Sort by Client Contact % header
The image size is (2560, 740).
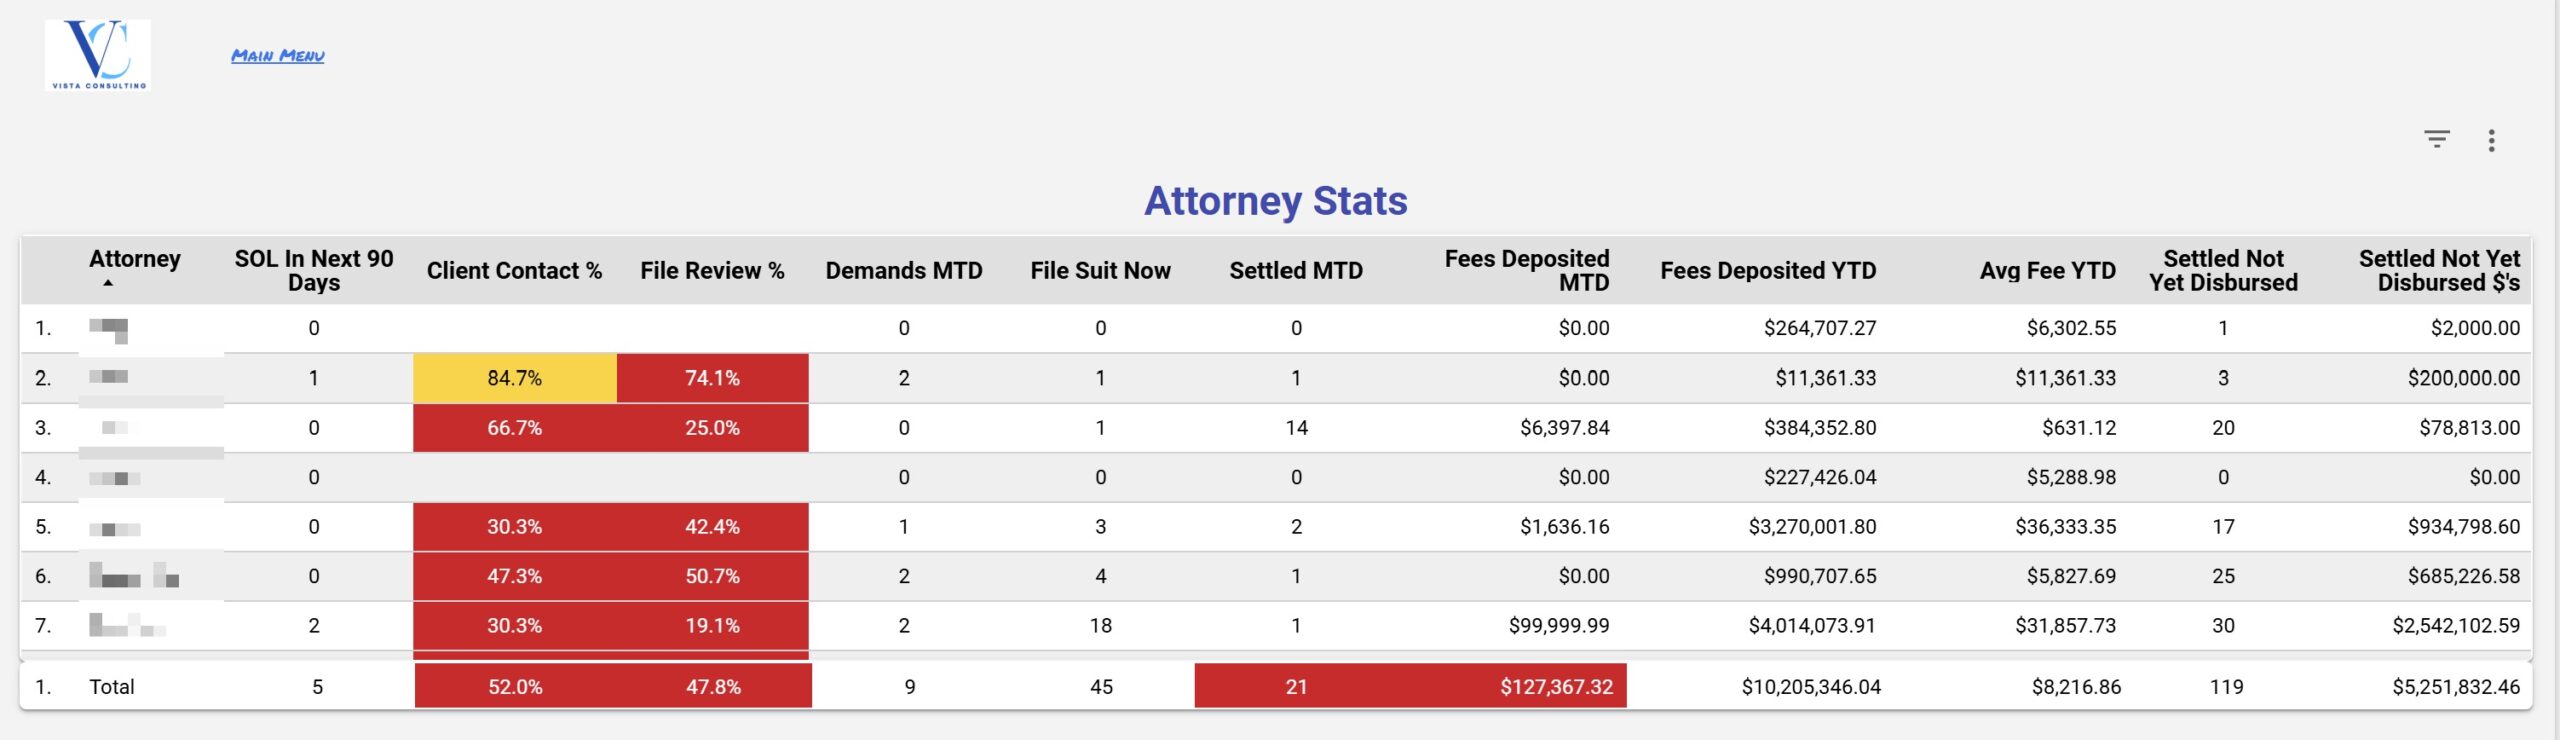(514, 270)
